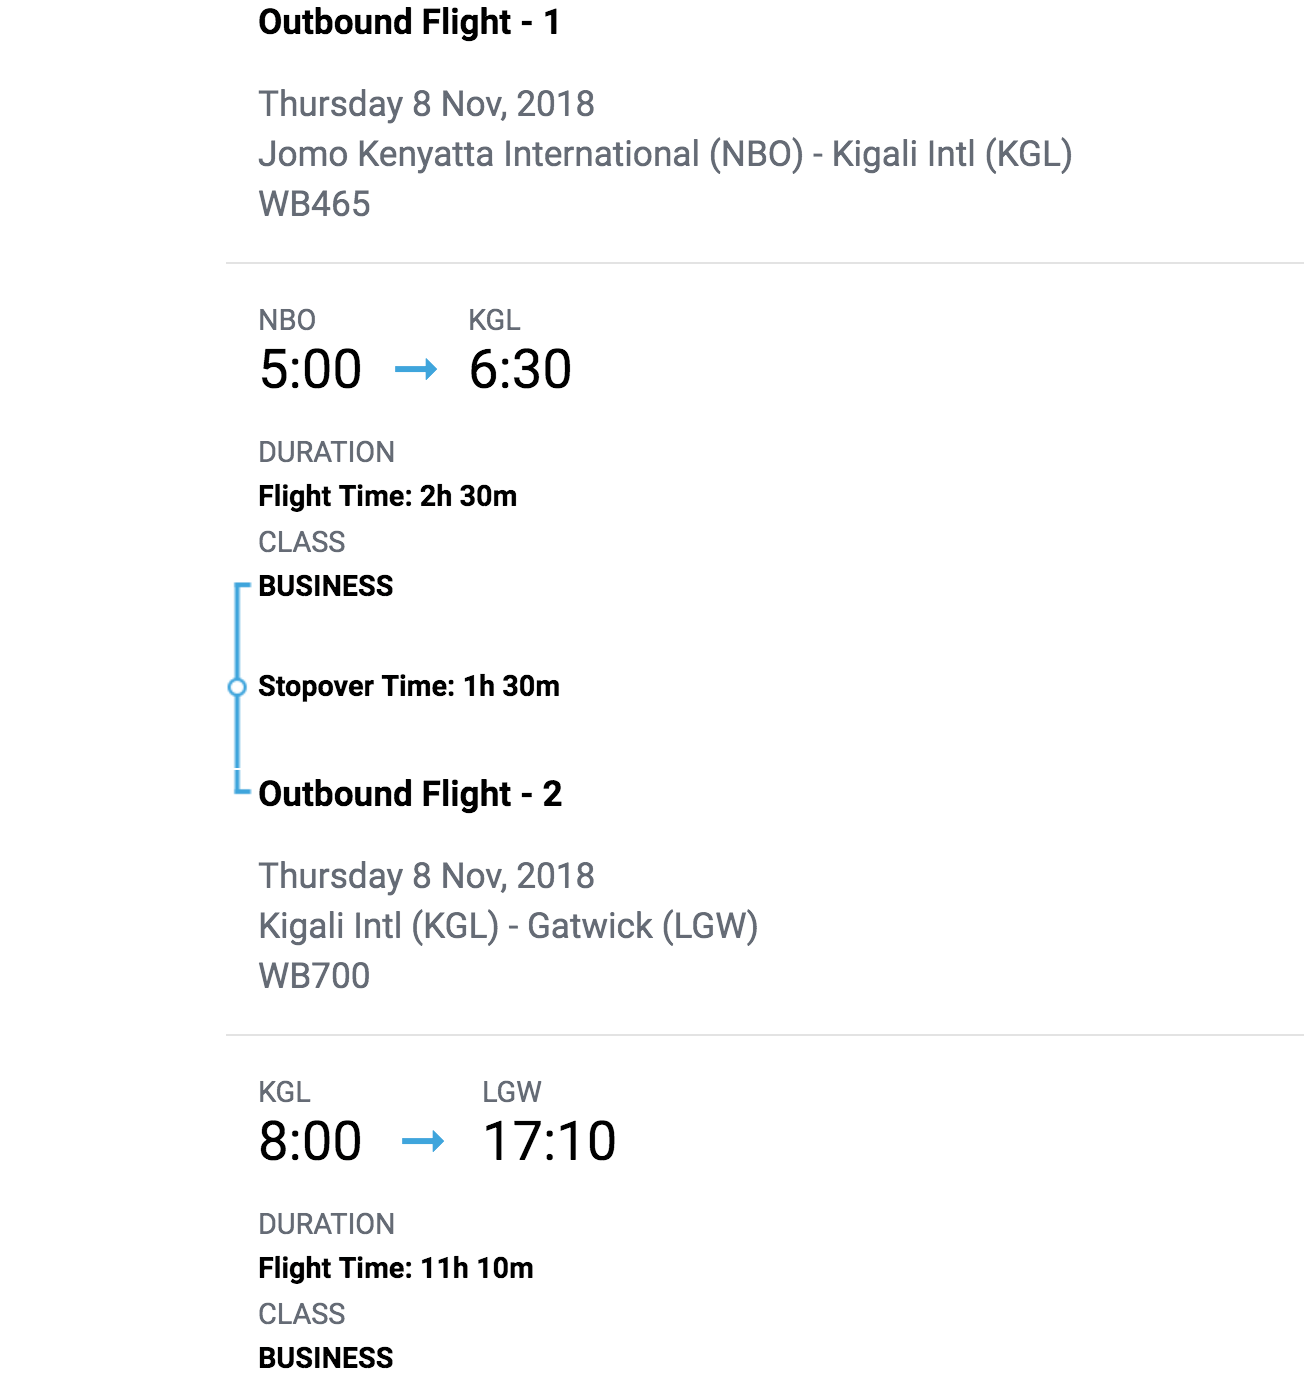Select the Outbound Flight - 2 heading
The width and height of the screenshot is (1304, 1390).
tap(410, 794)
